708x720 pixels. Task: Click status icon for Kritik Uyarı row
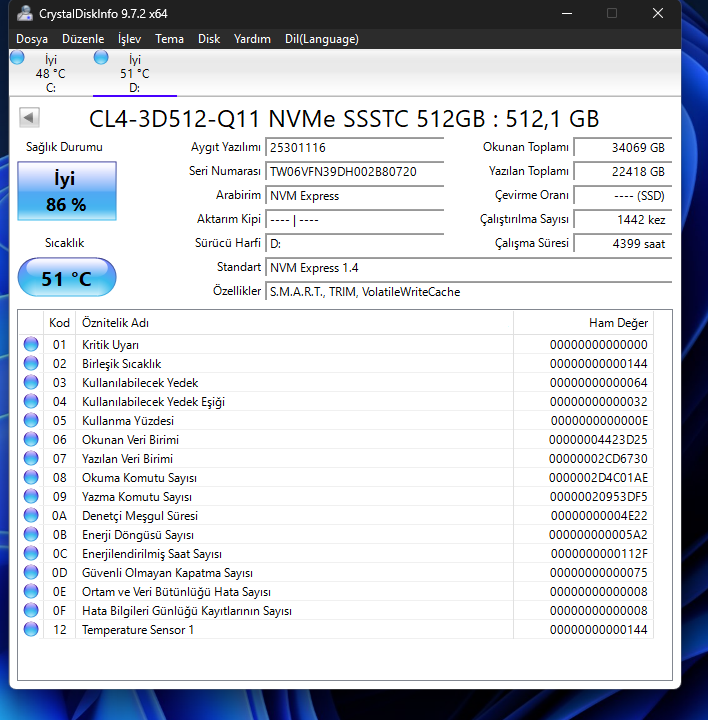31,344
